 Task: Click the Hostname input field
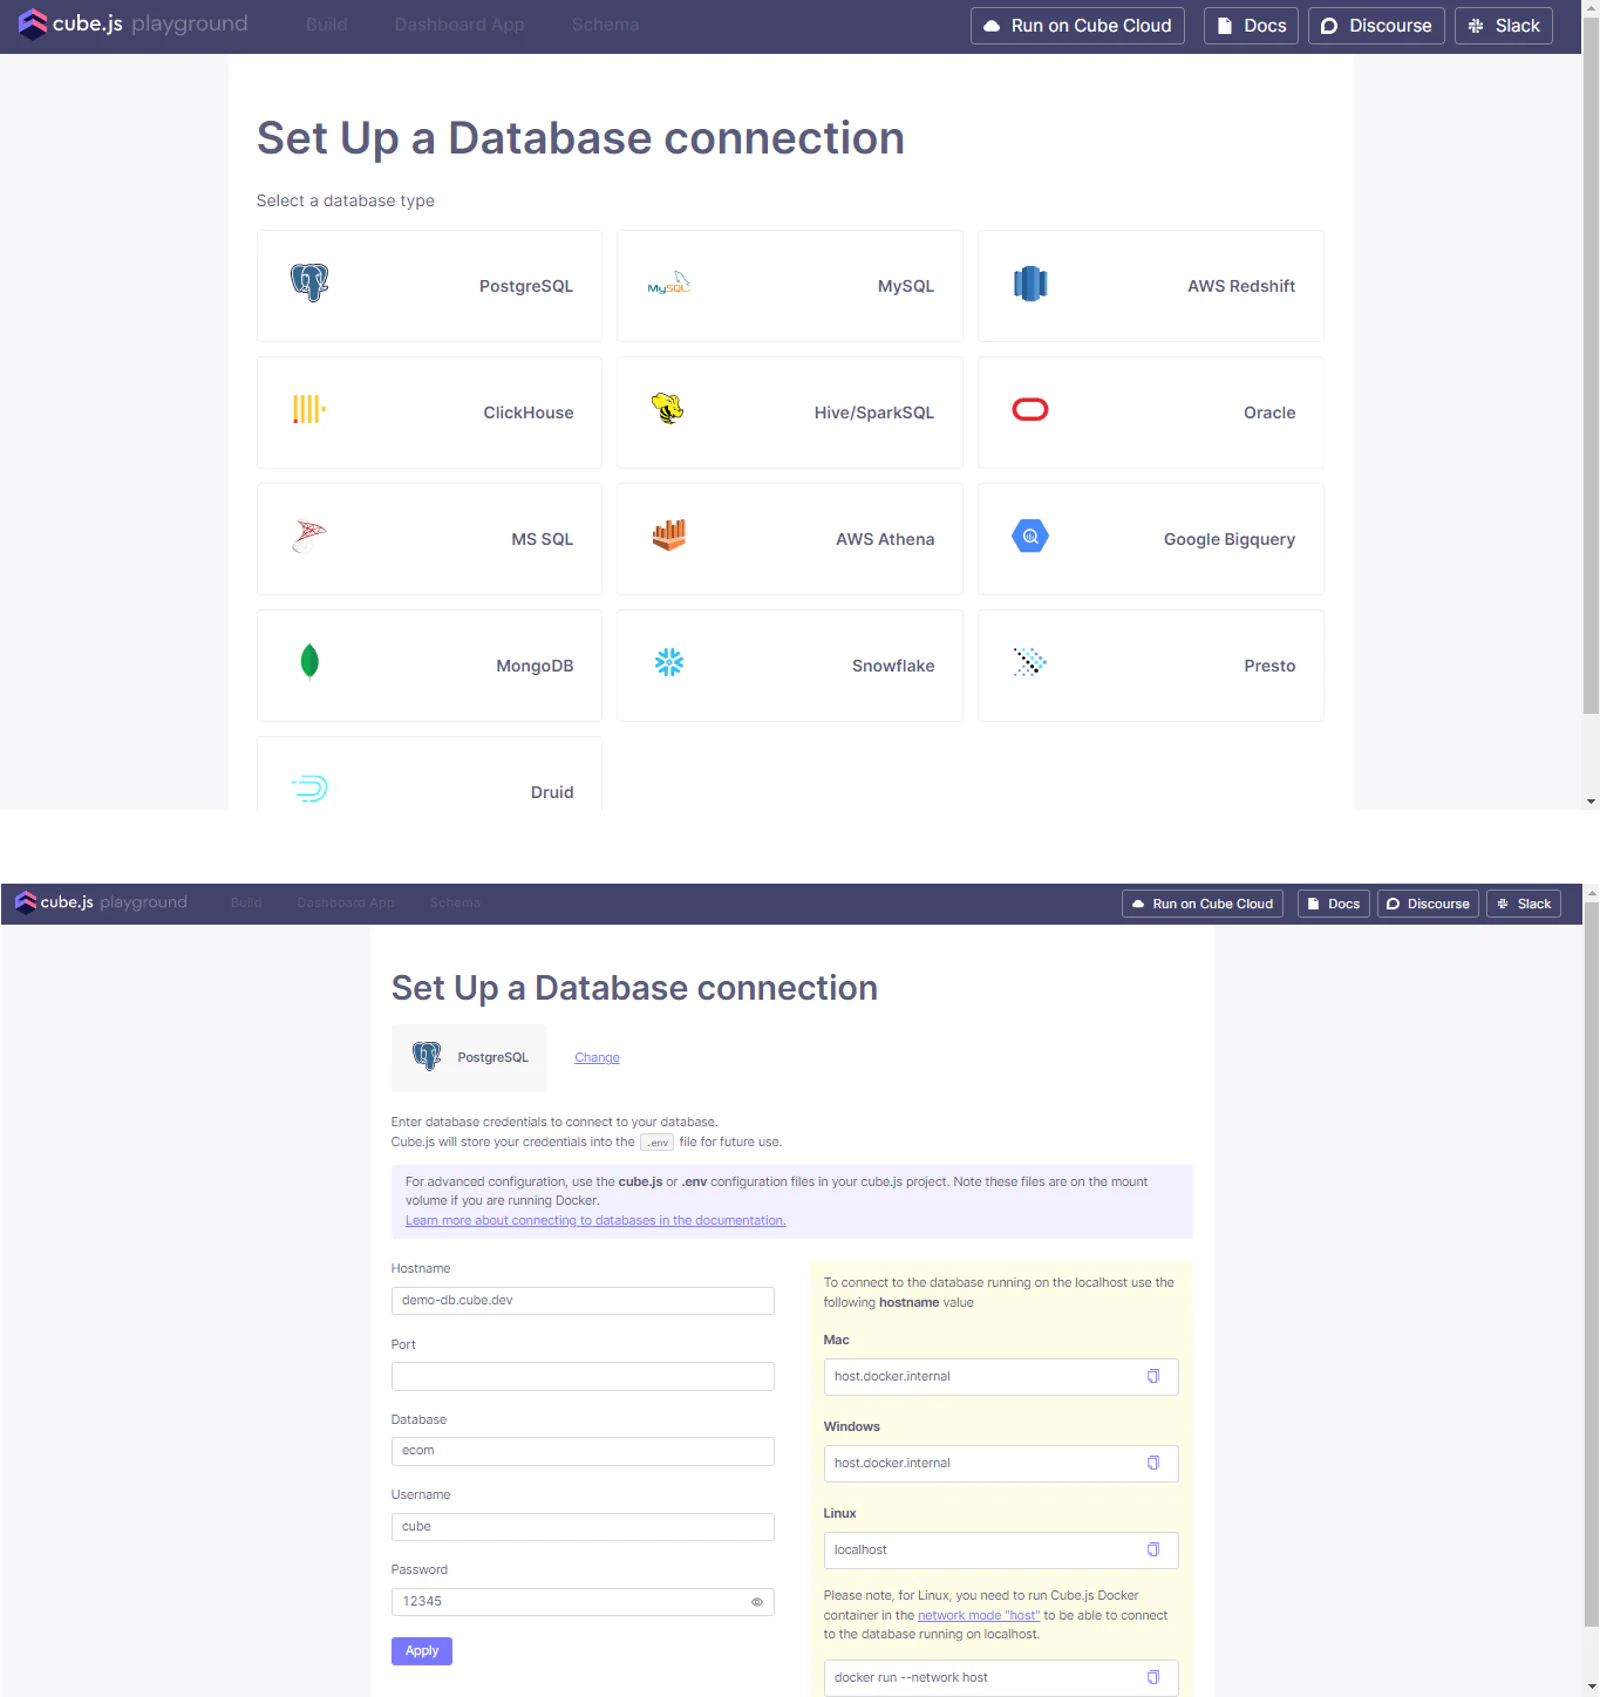coord(583,1301)
